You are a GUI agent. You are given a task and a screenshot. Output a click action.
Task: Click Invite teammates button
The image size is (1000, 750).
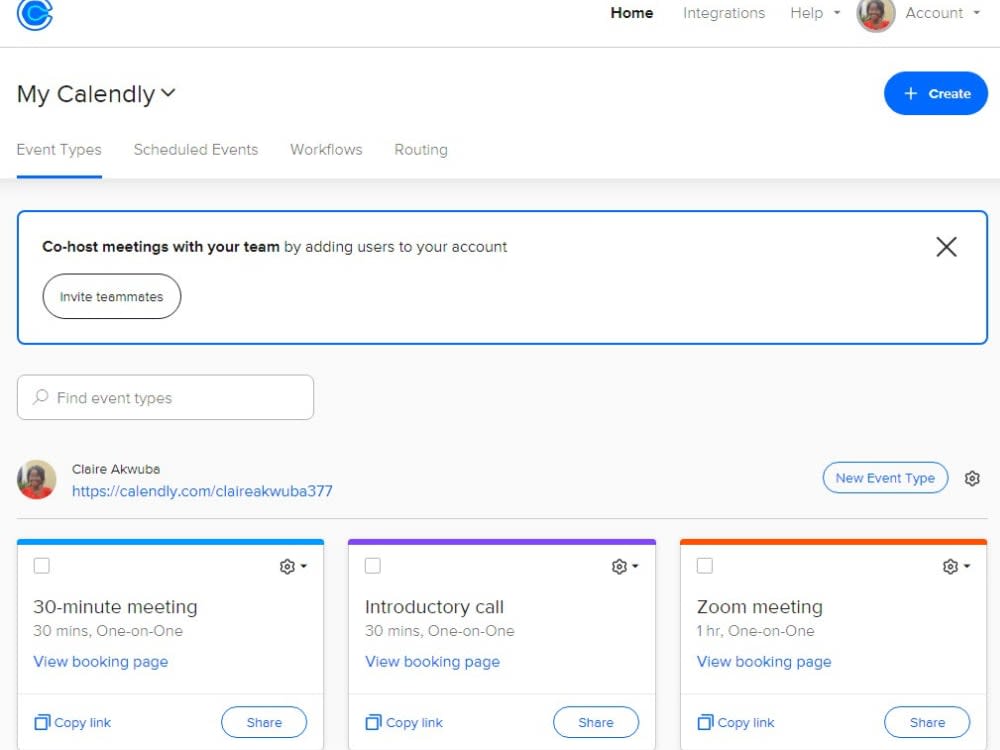coord(112,297)
